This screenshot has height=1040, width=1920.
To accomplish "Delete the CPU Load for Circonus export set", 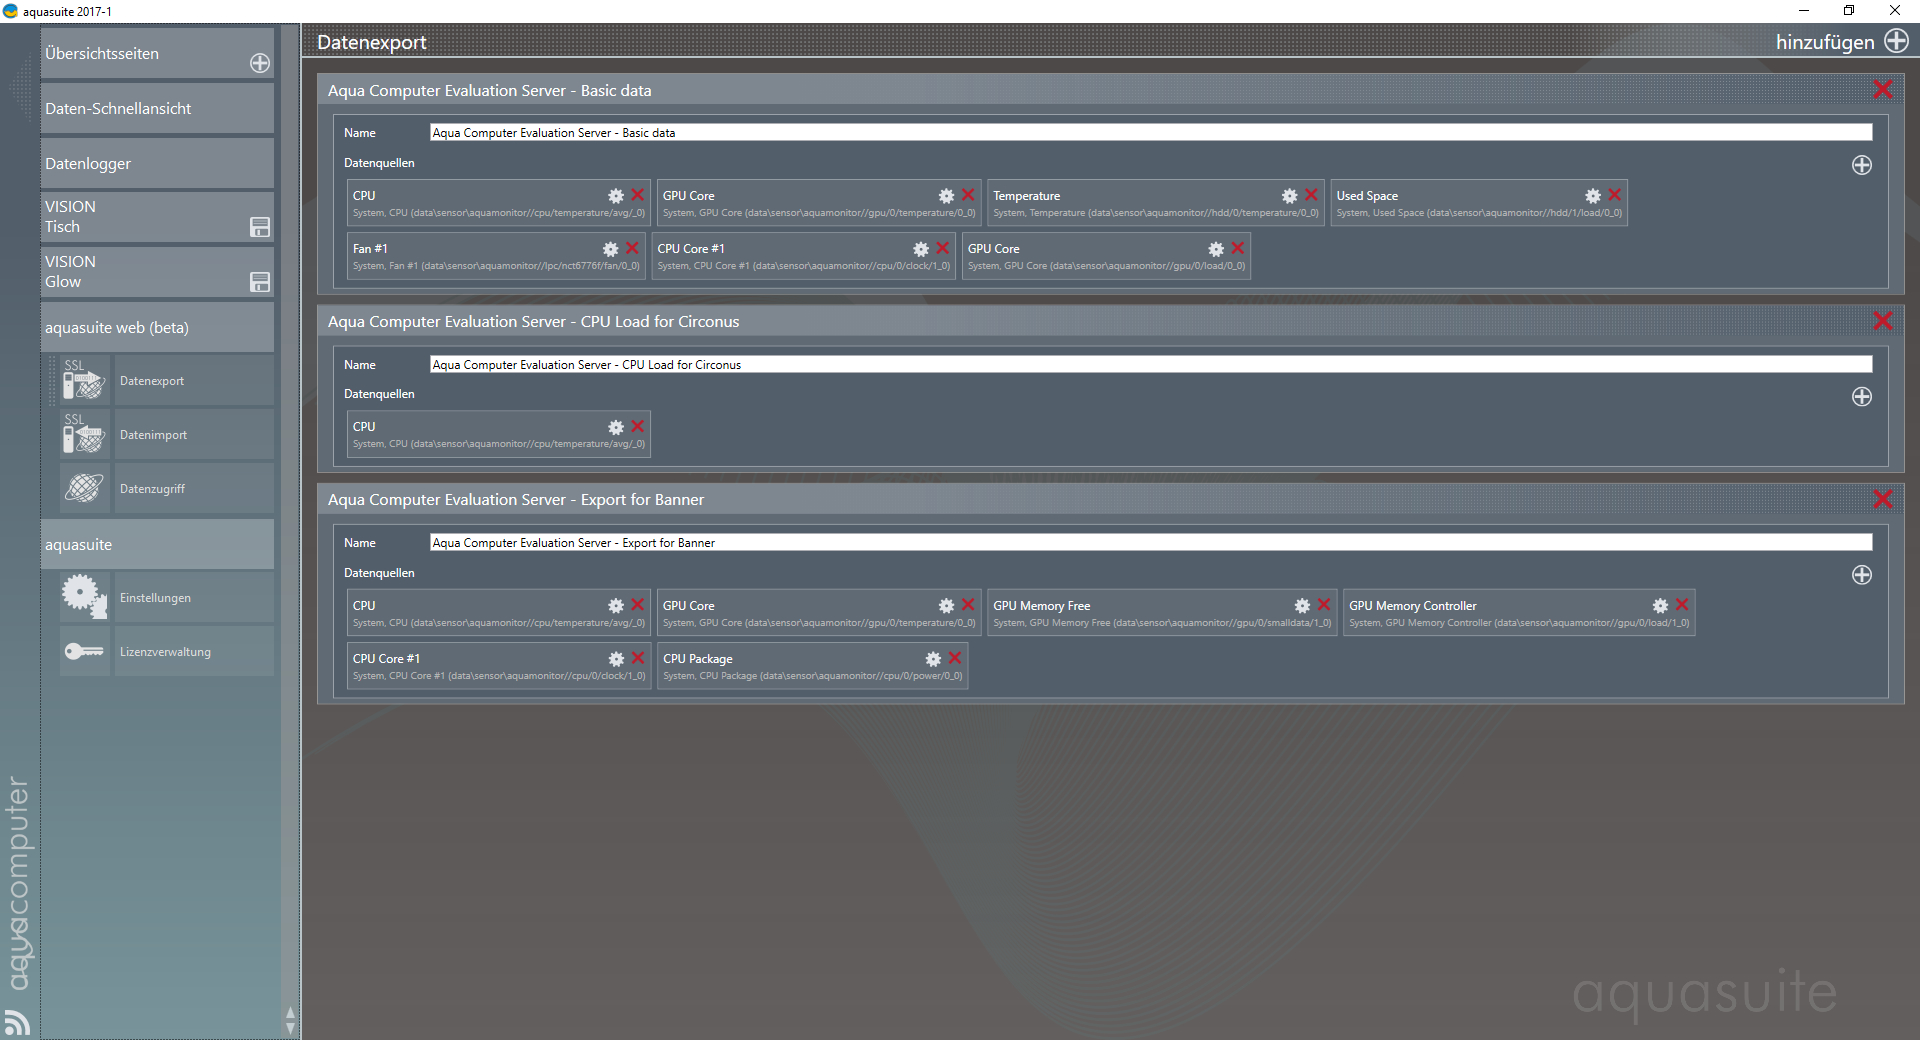I will point(1883,321).
